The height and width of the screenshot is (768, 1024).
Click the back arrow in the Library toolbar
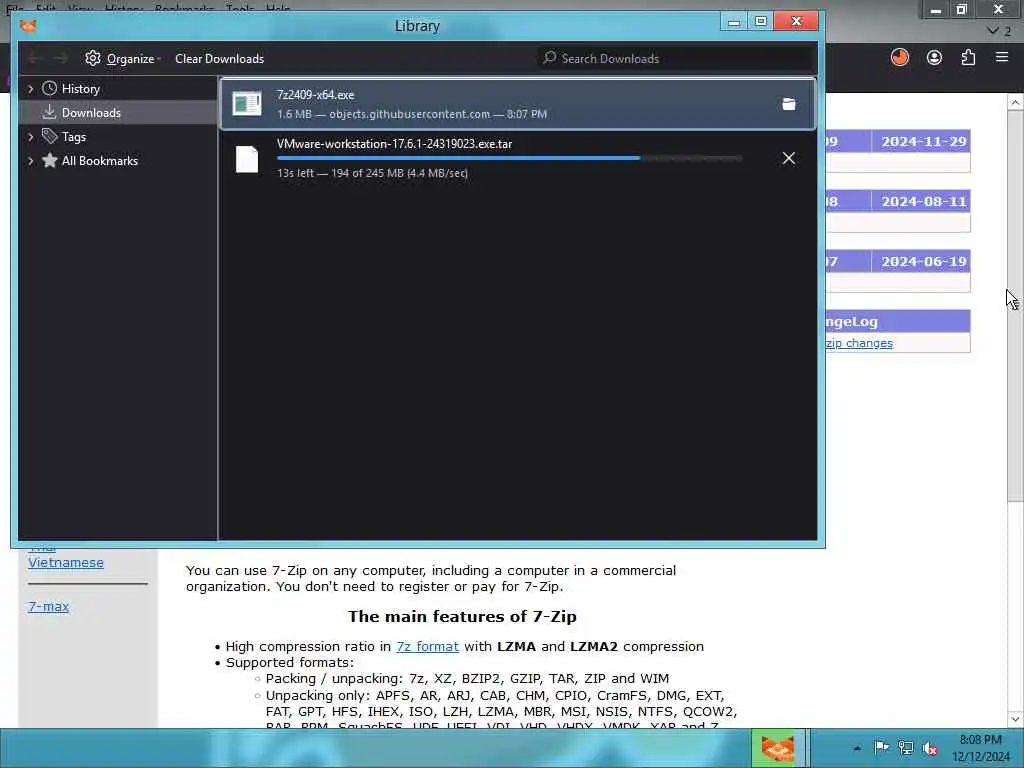click(x=35, y=58)
